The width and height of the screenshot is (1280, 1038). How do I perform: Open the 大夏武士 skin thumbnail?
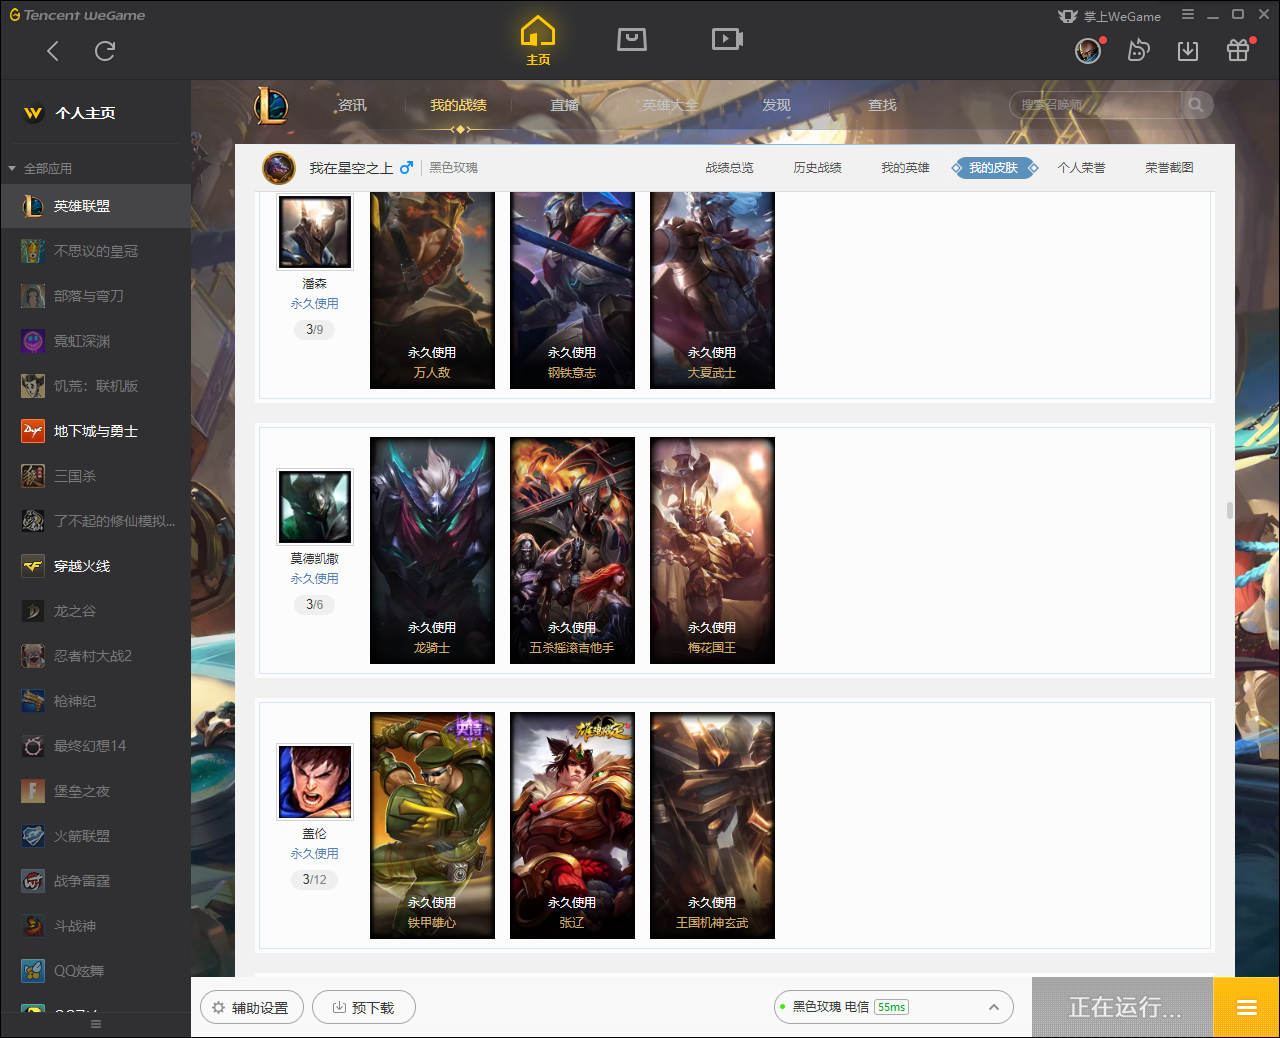(712, 290)
